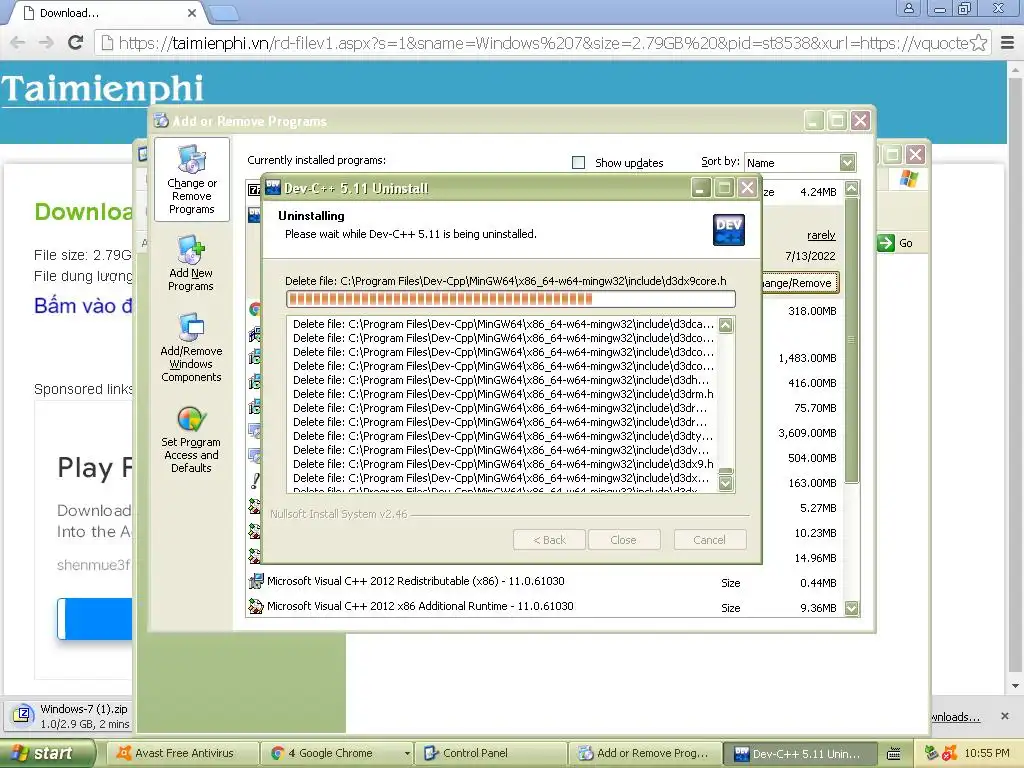This screenshot has height=768, width=1024.
Task: Close the Chrome downloads bar
Action: (1004, 716)
